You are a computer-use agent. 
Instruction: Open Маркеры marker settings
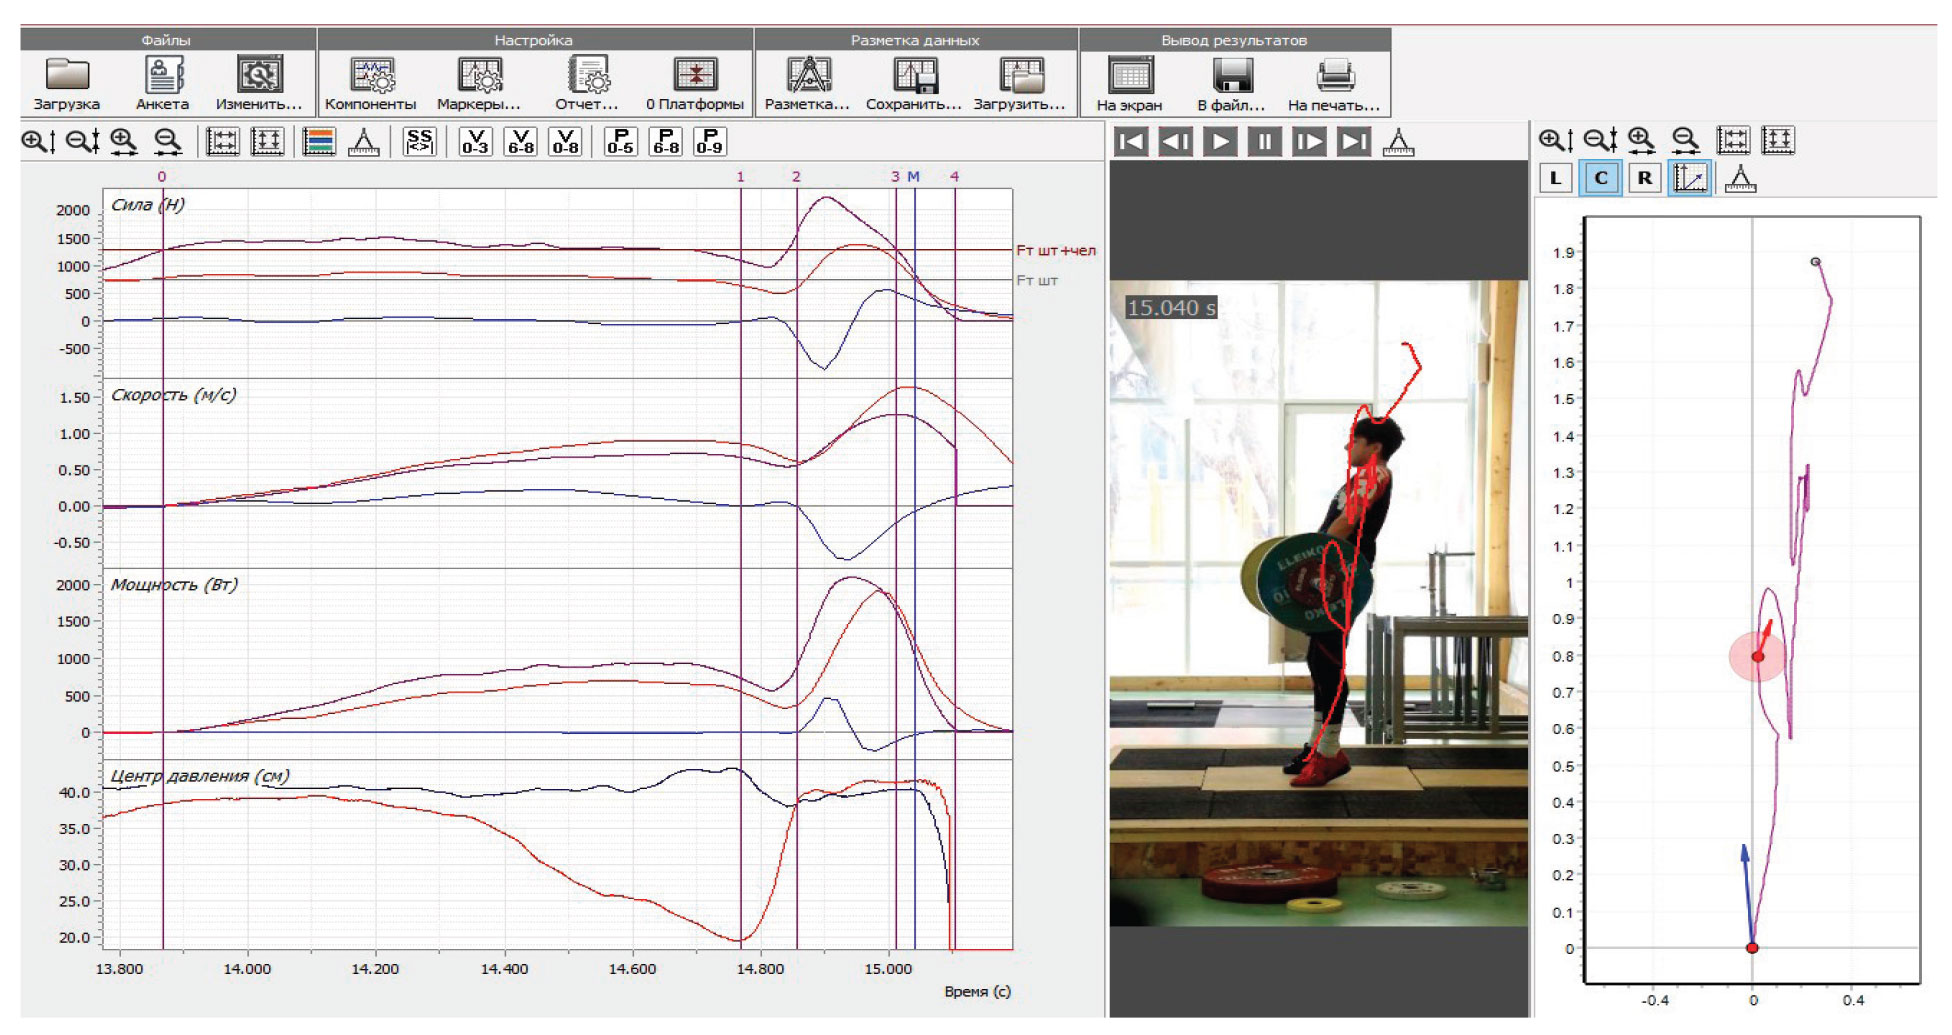479,77
